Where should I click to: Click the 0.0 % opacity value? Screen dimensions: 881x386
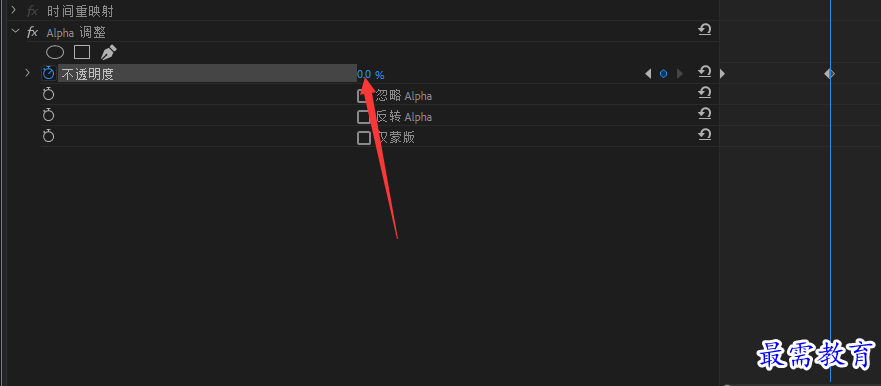(371, 74)
